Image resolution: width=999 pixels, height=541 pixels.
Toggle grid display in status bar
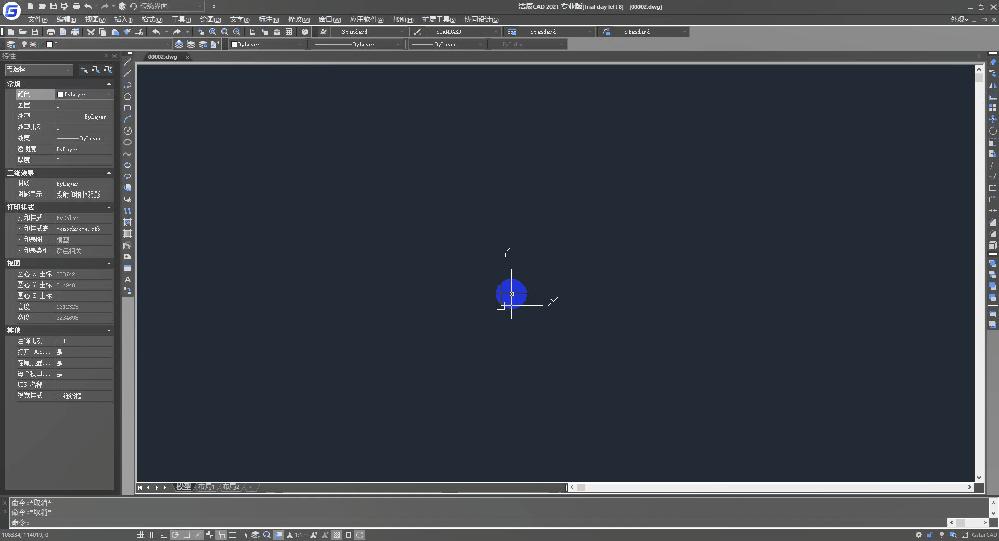pos(152,535)
